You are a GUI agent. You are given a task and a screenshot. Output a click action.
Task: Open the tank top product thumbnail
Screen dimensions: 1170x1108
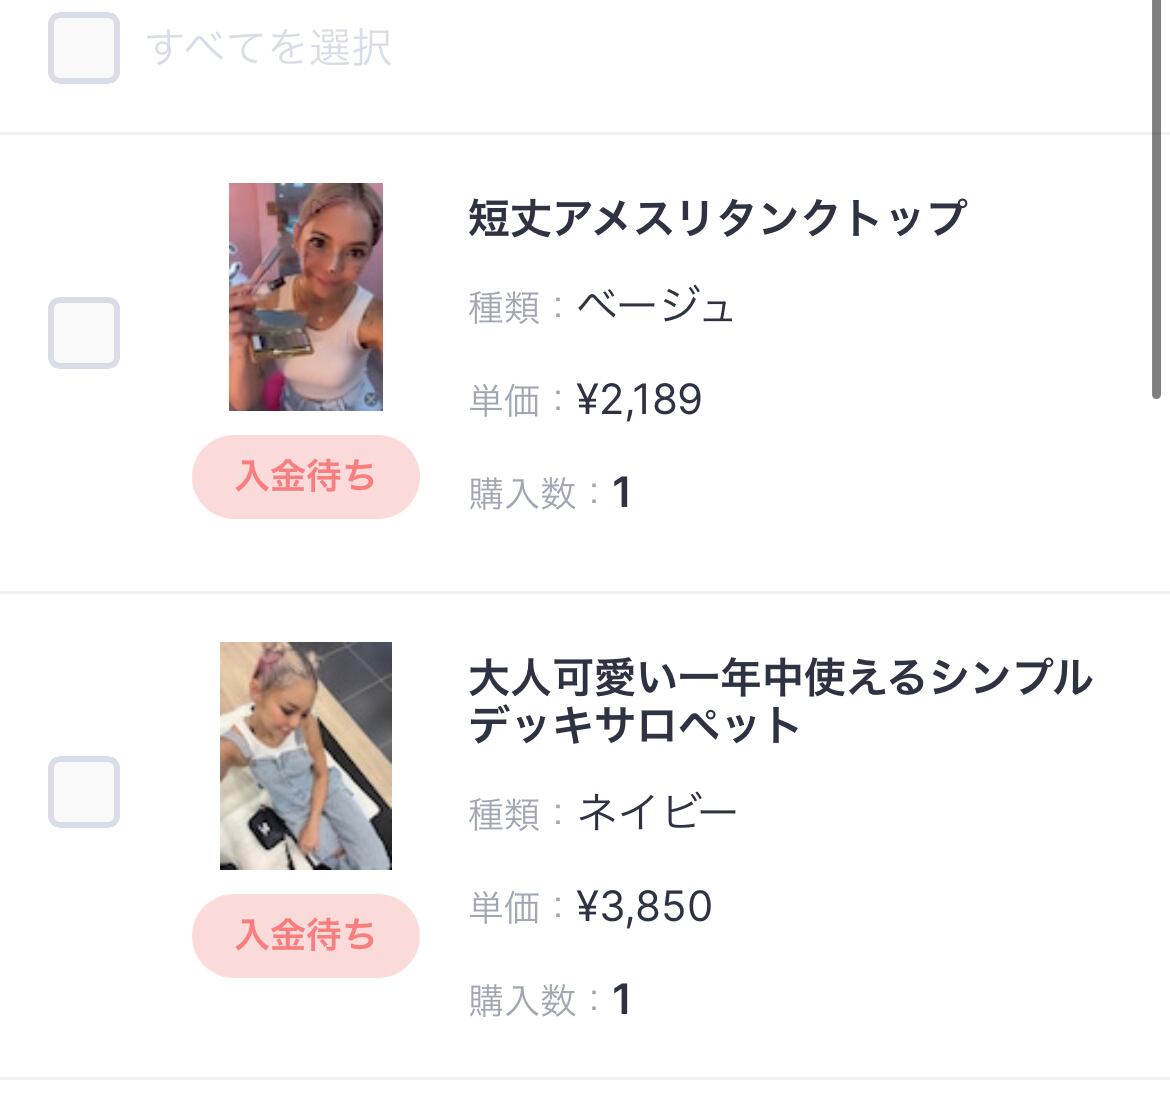(x=305, y=297)
